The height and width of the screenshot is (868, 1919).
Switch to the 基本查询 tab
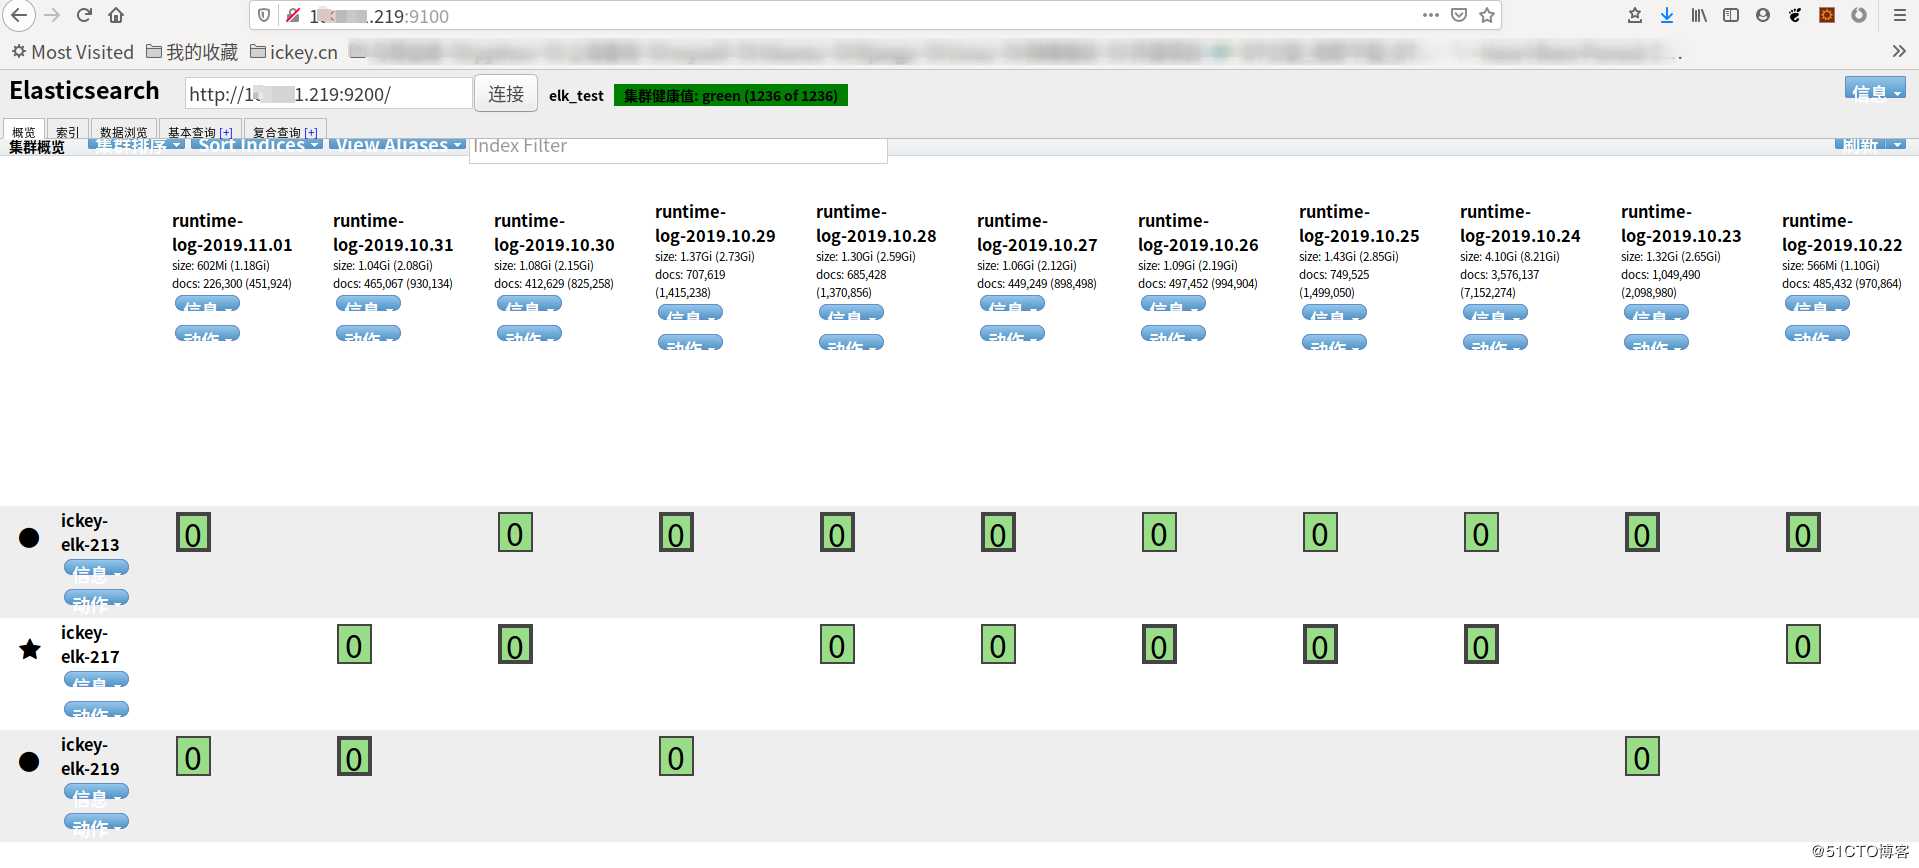(x=191, y=132)
